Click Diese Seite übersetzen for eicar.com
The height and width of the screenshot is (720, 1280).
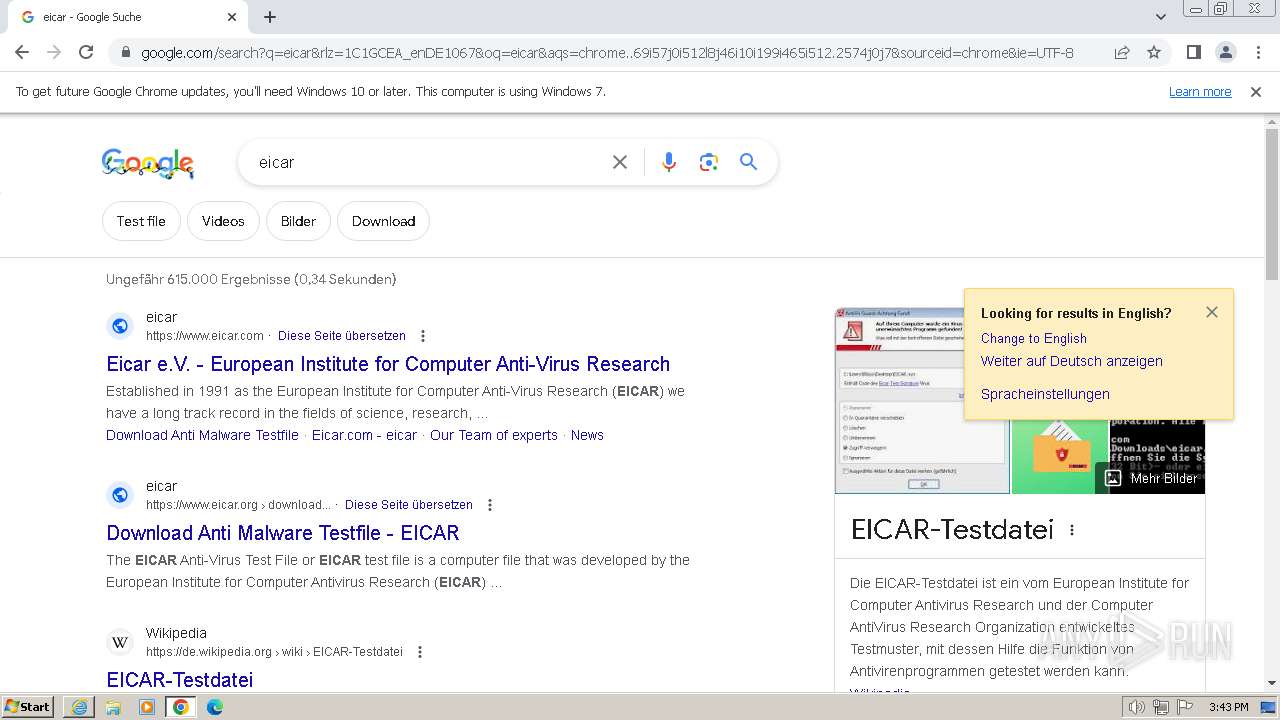(x=342, y=336)
